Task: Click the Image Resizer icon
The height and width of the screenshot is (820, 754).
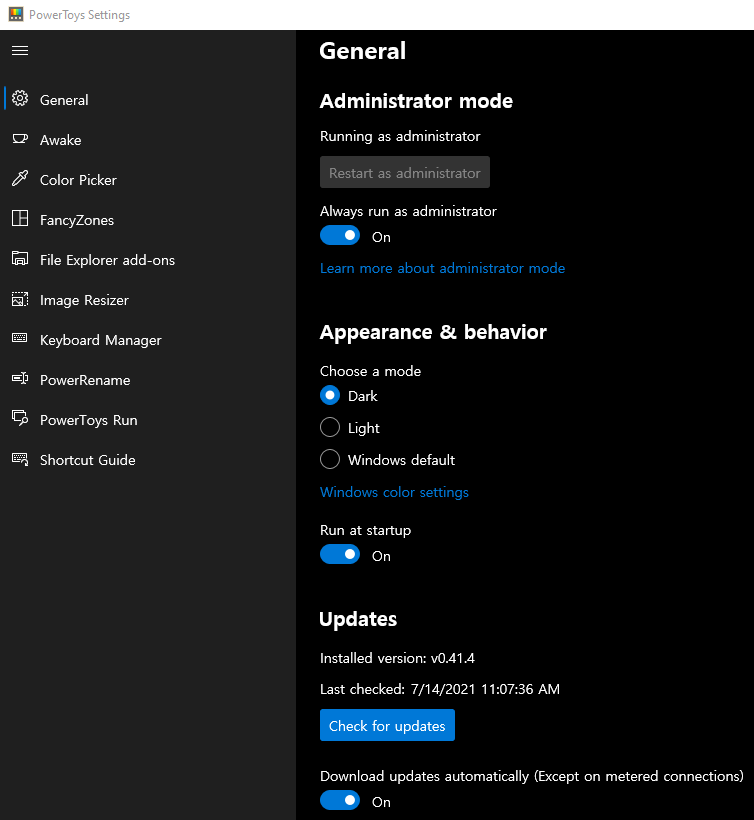Action: click(x=20, y=299)
